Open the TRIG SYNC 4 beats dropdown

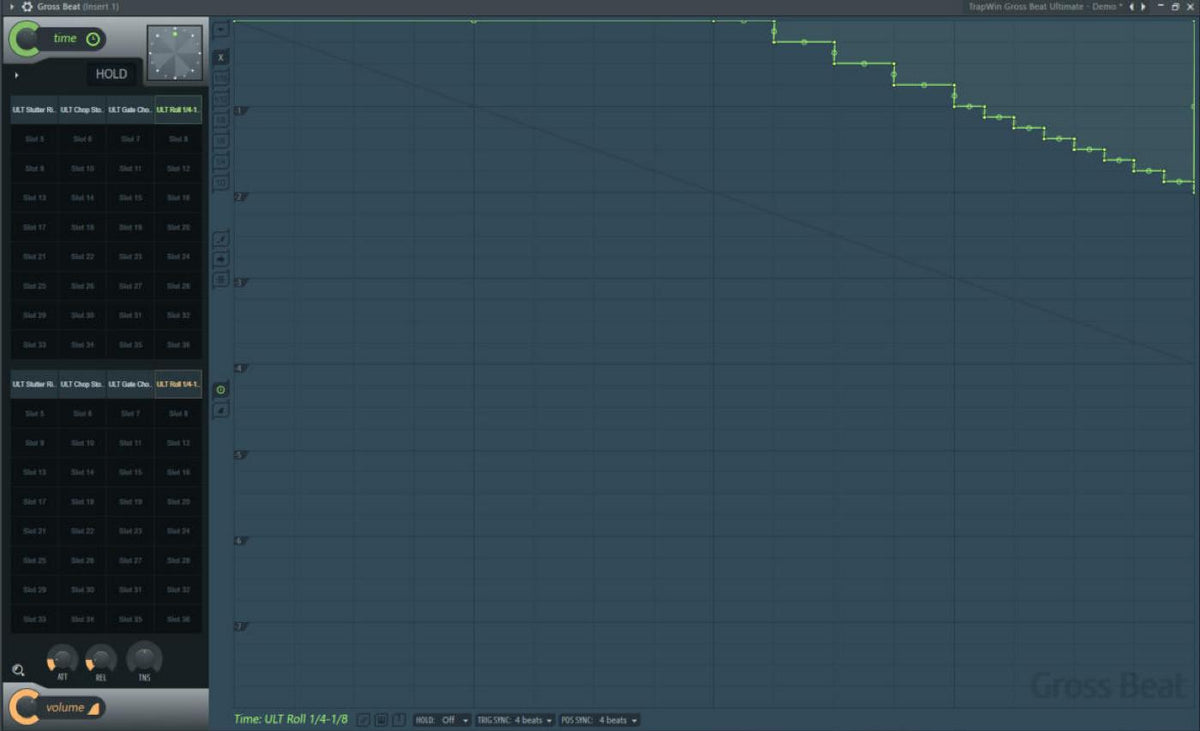click(x=515, y=720)
